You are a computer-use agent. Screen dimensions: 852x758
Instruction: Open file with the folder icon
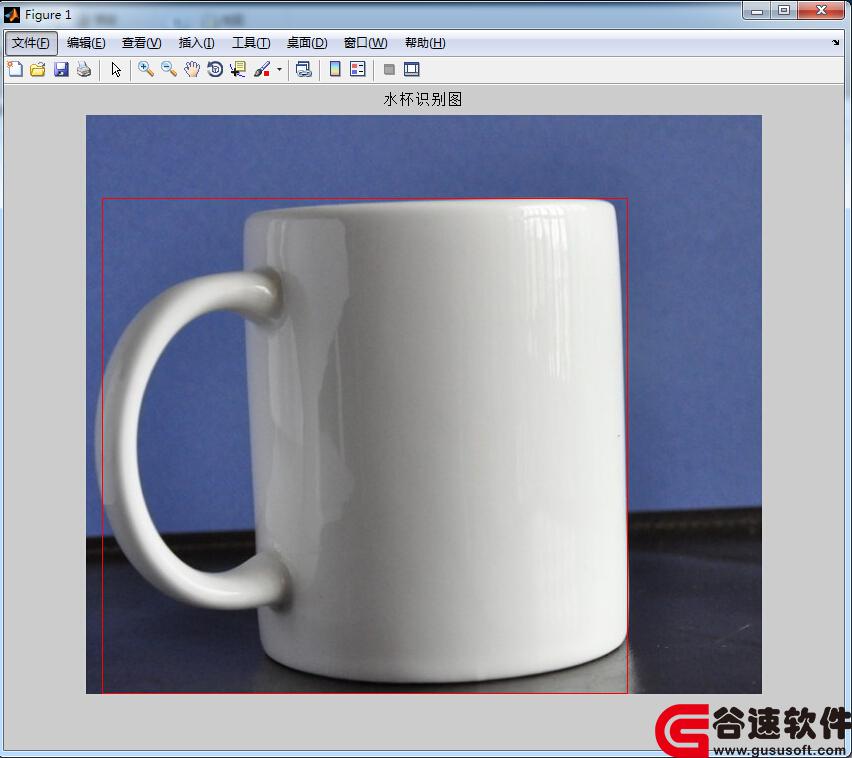[x=37, y=70]
